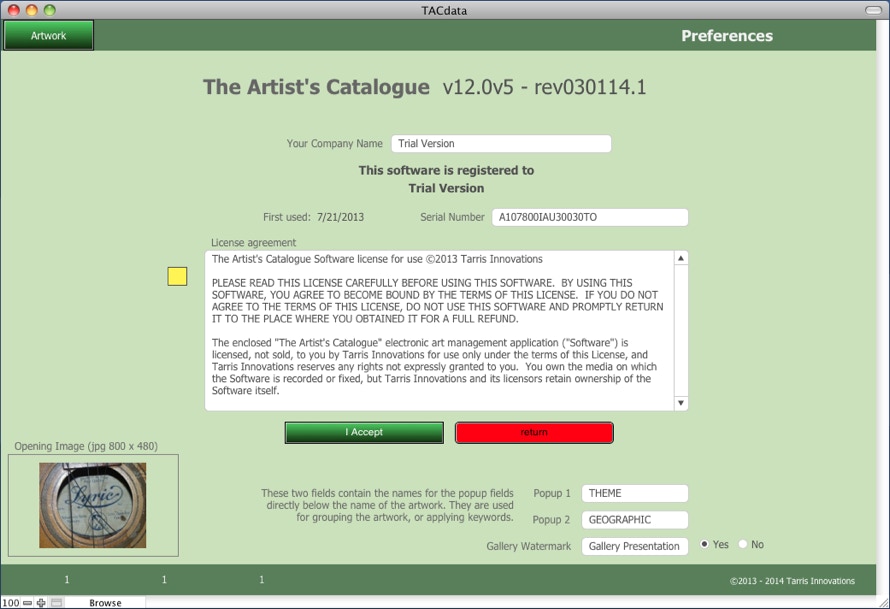This screenshot has width=890, height=609.
Task: Open the Browse mode popup
Action: [105, 603]
